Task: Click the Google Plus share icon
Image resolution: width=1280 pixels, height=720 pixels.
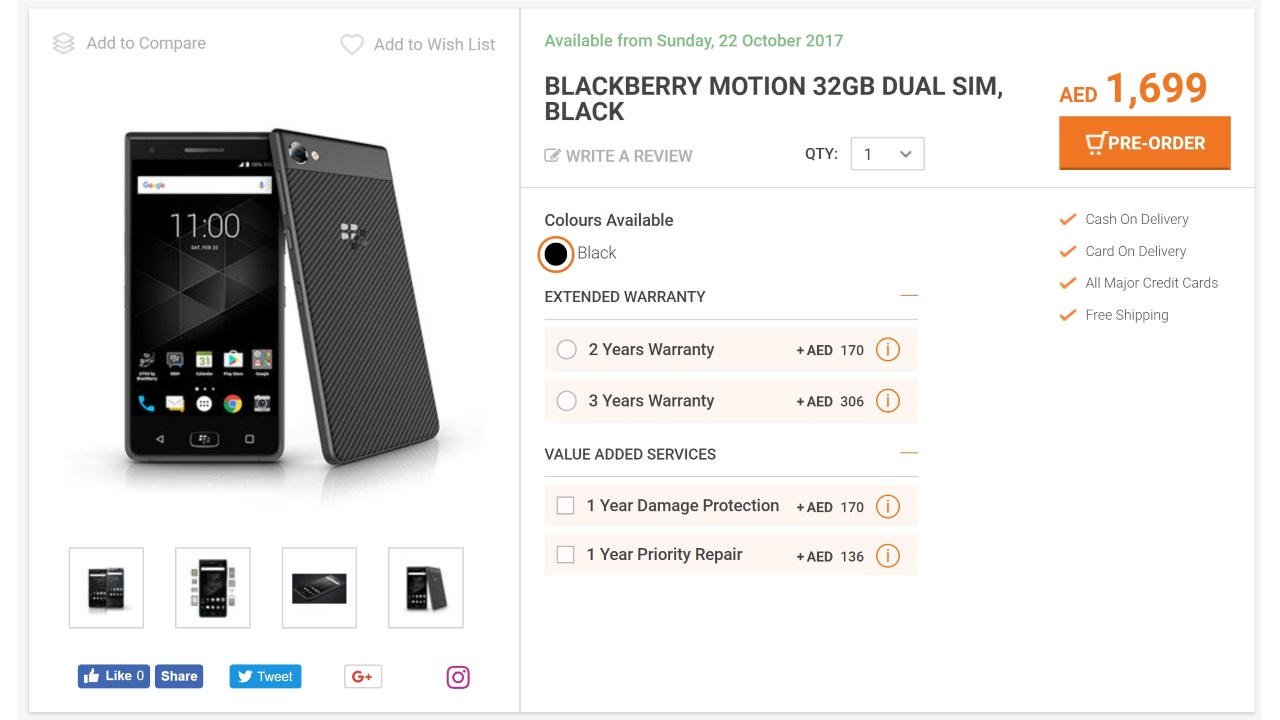Action: 362,677
